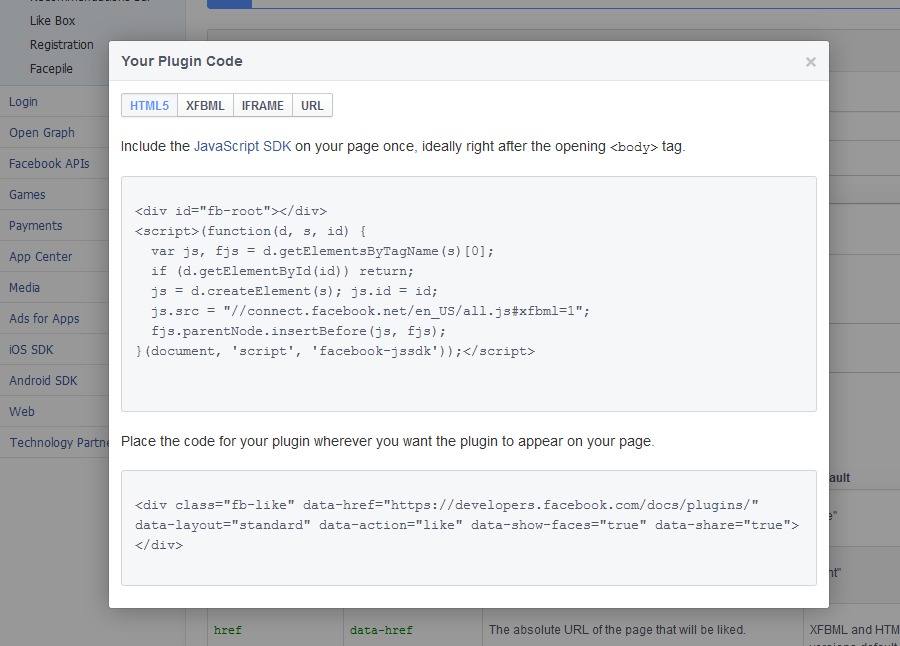The height and width of the screenshot is (646, 900).
Task: Click the 'Place the code for your plugin' instruction
Action: click(x=387, y=441)
